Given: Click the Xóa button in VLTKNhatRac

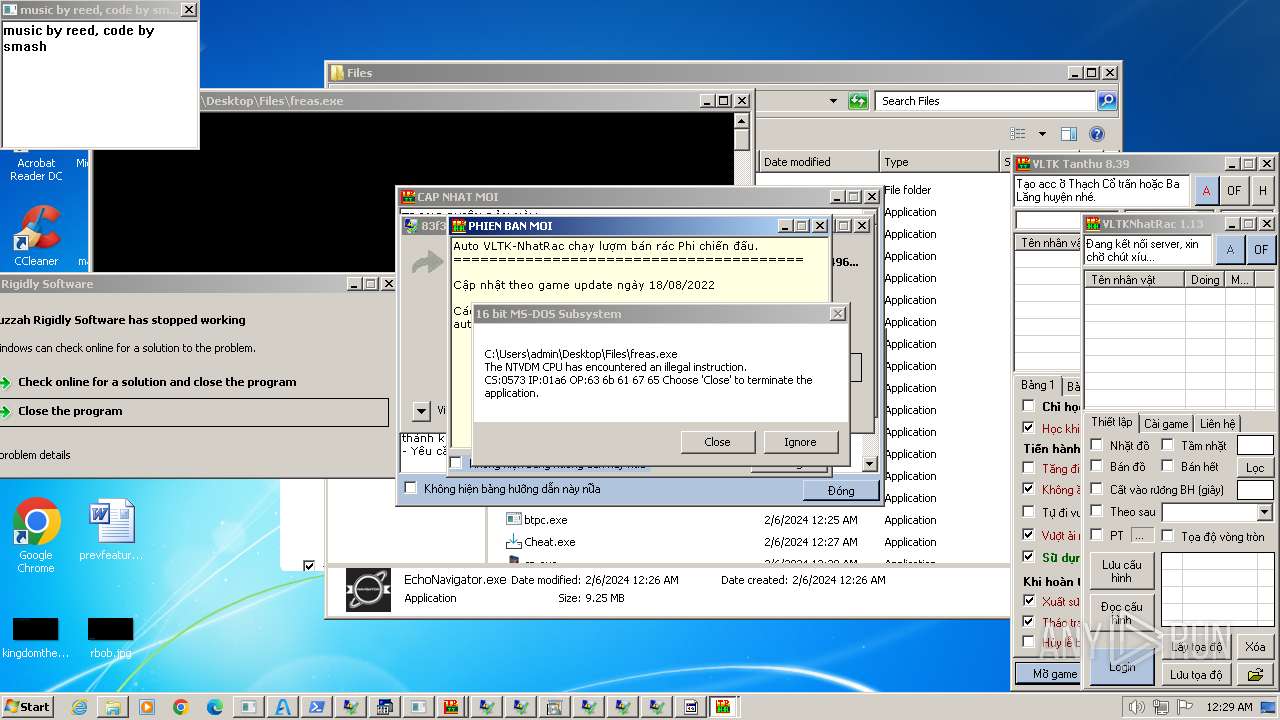Looking at the screenshot, I should (1256, 647).
